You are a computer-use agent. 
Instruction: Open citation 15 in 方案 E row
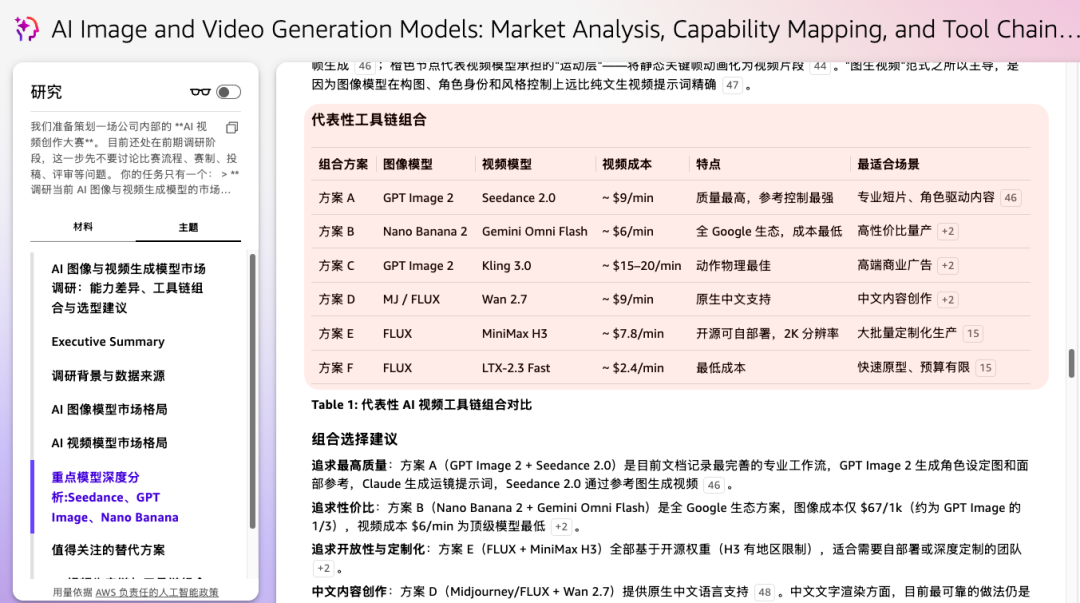click(973, 334)
